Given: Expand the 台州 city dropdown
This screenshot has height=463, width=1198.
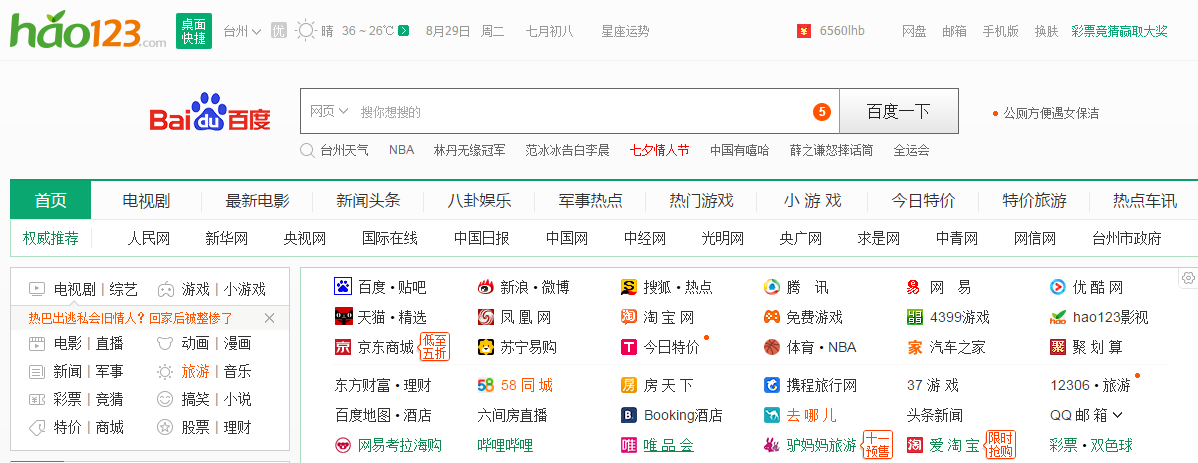Looking at the screenshot, I should coord(242,31).
